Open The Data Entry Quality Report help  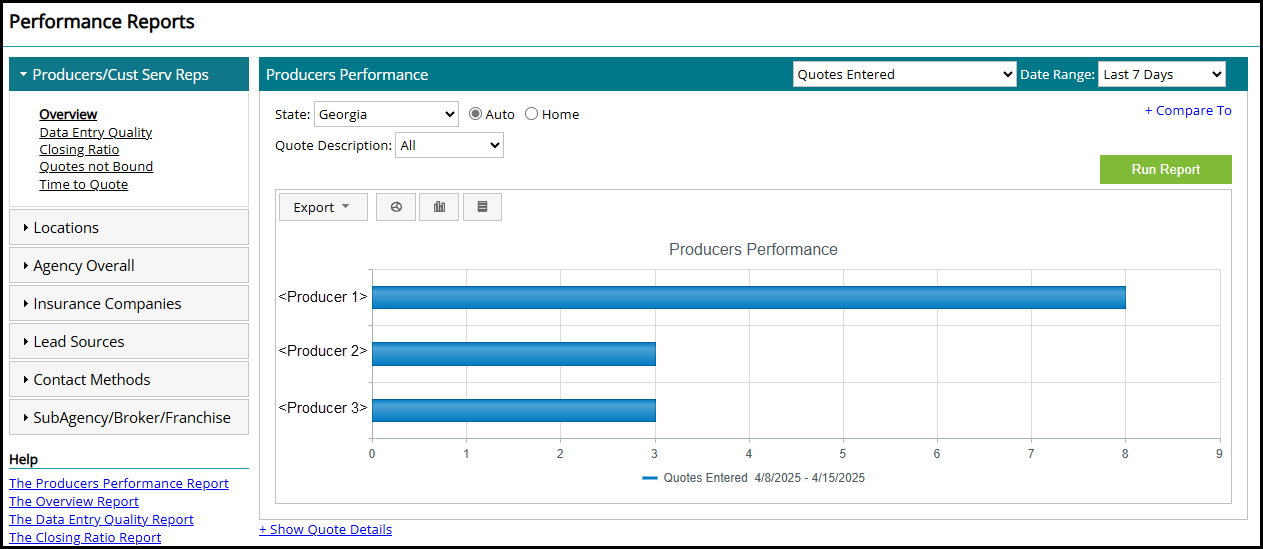click(101, 519)
